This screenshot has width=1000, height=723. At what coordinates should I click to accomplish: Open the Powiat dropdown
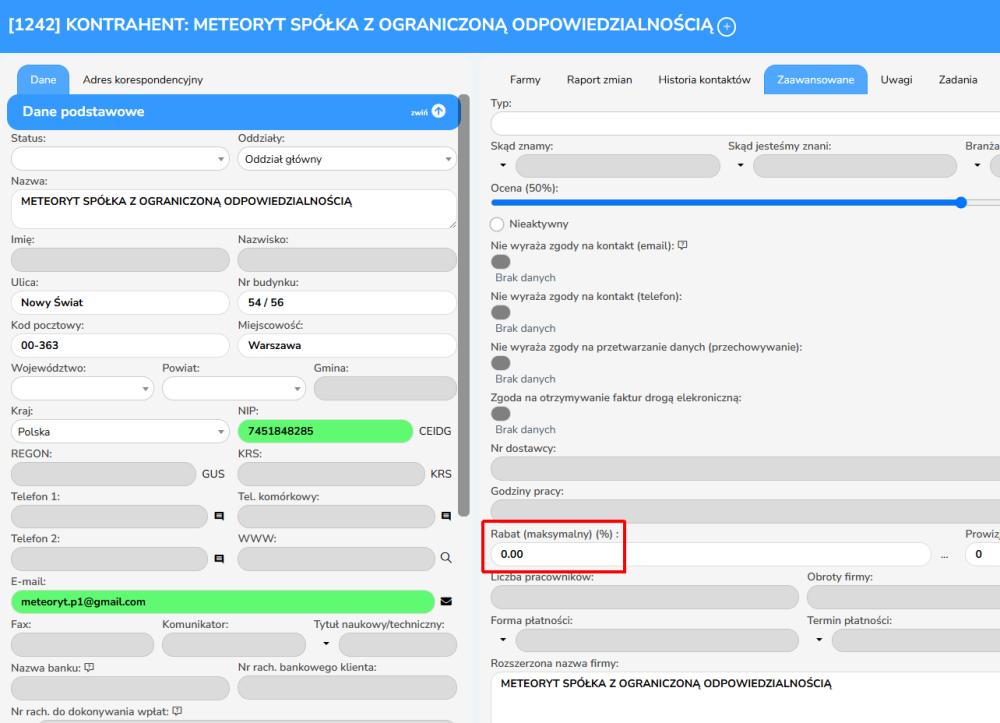click(233, 388)
